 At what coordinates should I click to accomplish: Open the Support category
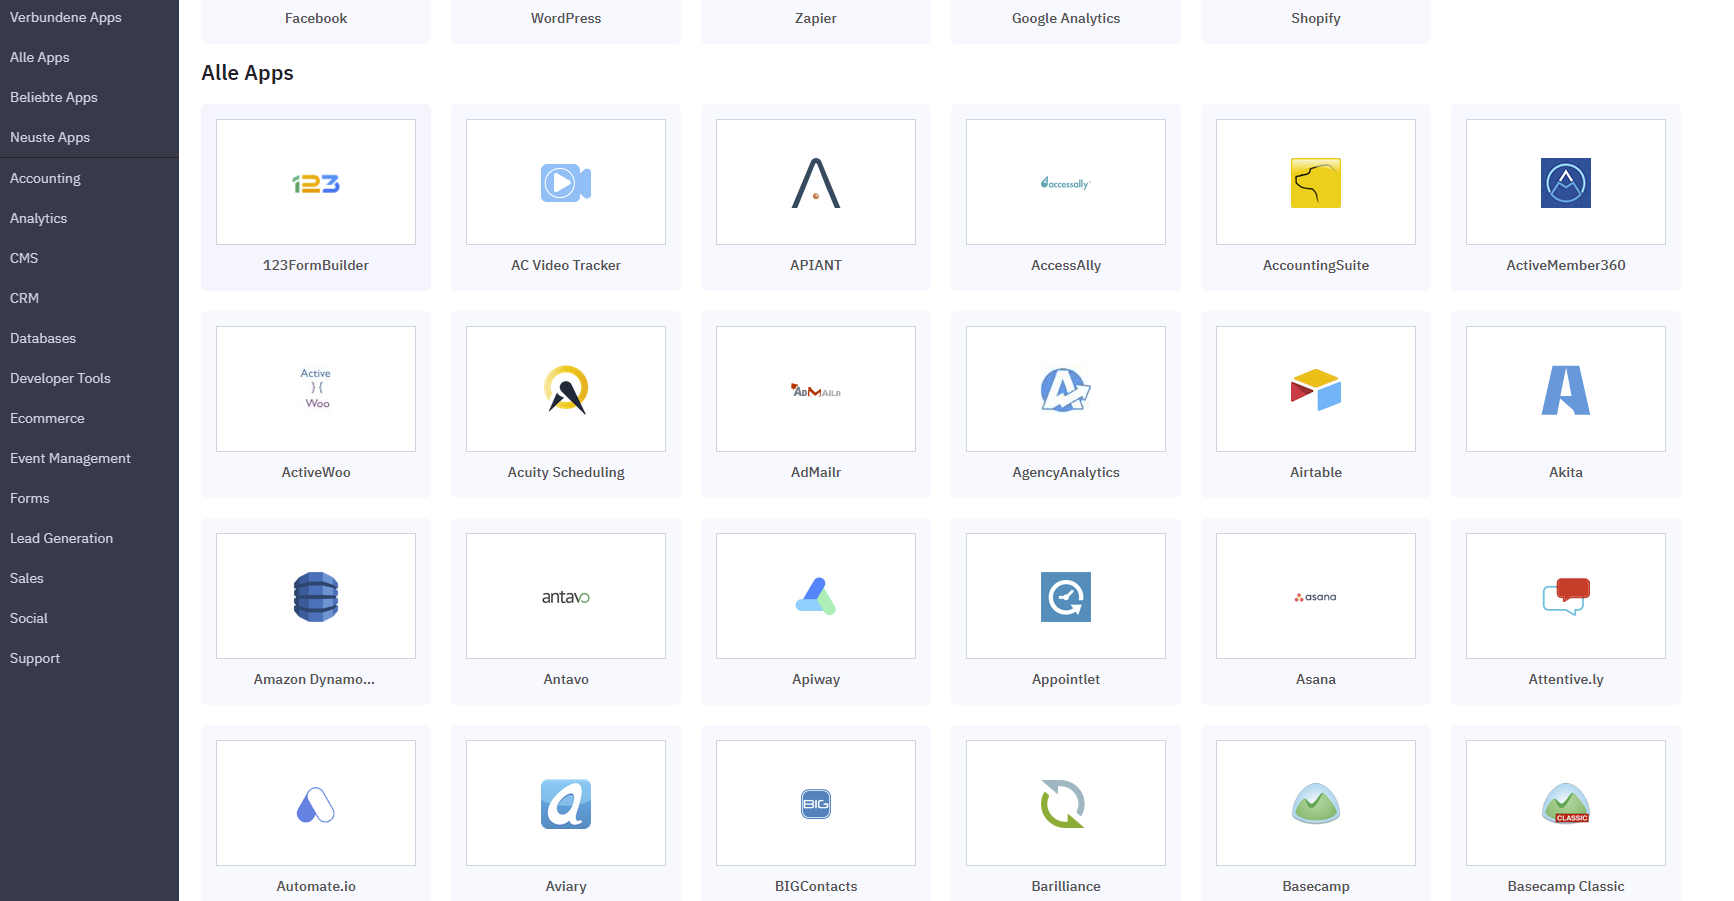coord(35,658)
